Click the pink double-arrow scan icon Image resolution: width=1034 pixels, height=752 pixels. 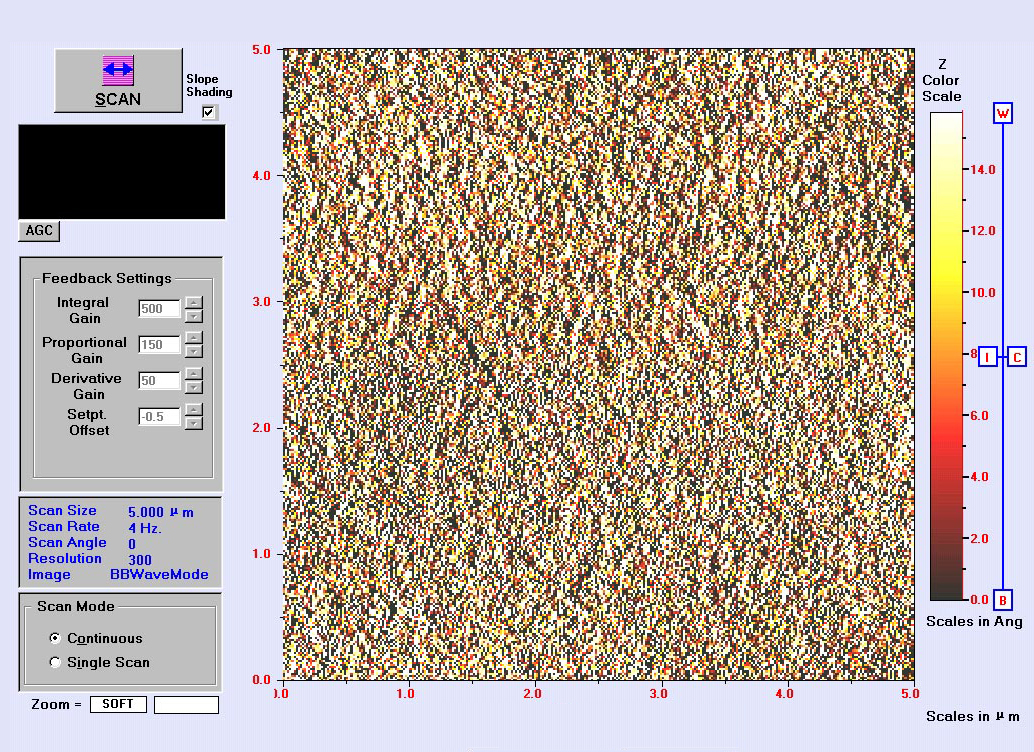(118, 70)
